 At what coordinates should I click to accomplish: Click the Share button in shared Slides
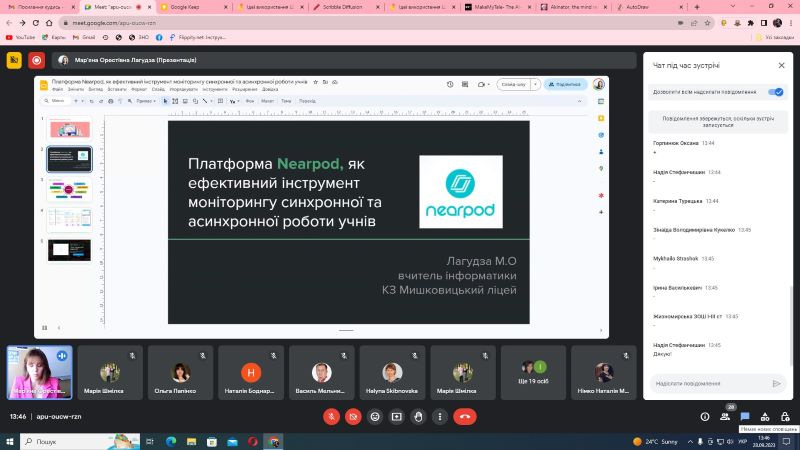point(565,84)
